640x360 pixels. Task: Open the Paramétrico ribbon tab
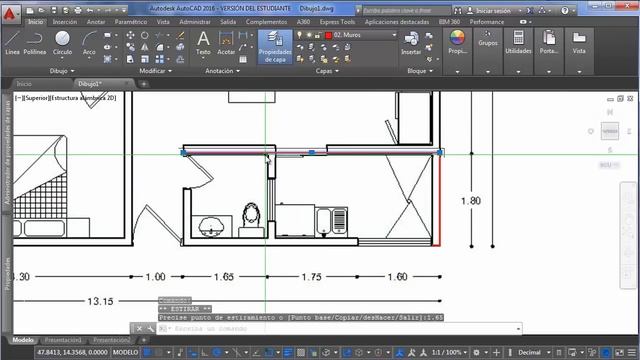click(131, 22)
